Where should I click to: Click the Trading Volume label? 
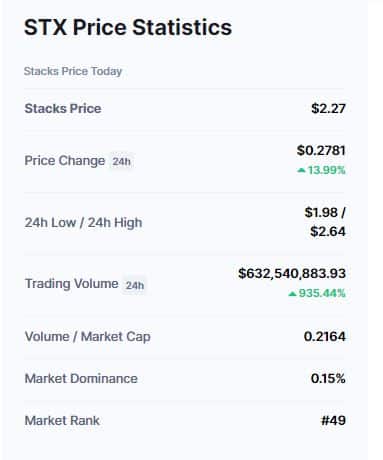(x=72, y=284)
